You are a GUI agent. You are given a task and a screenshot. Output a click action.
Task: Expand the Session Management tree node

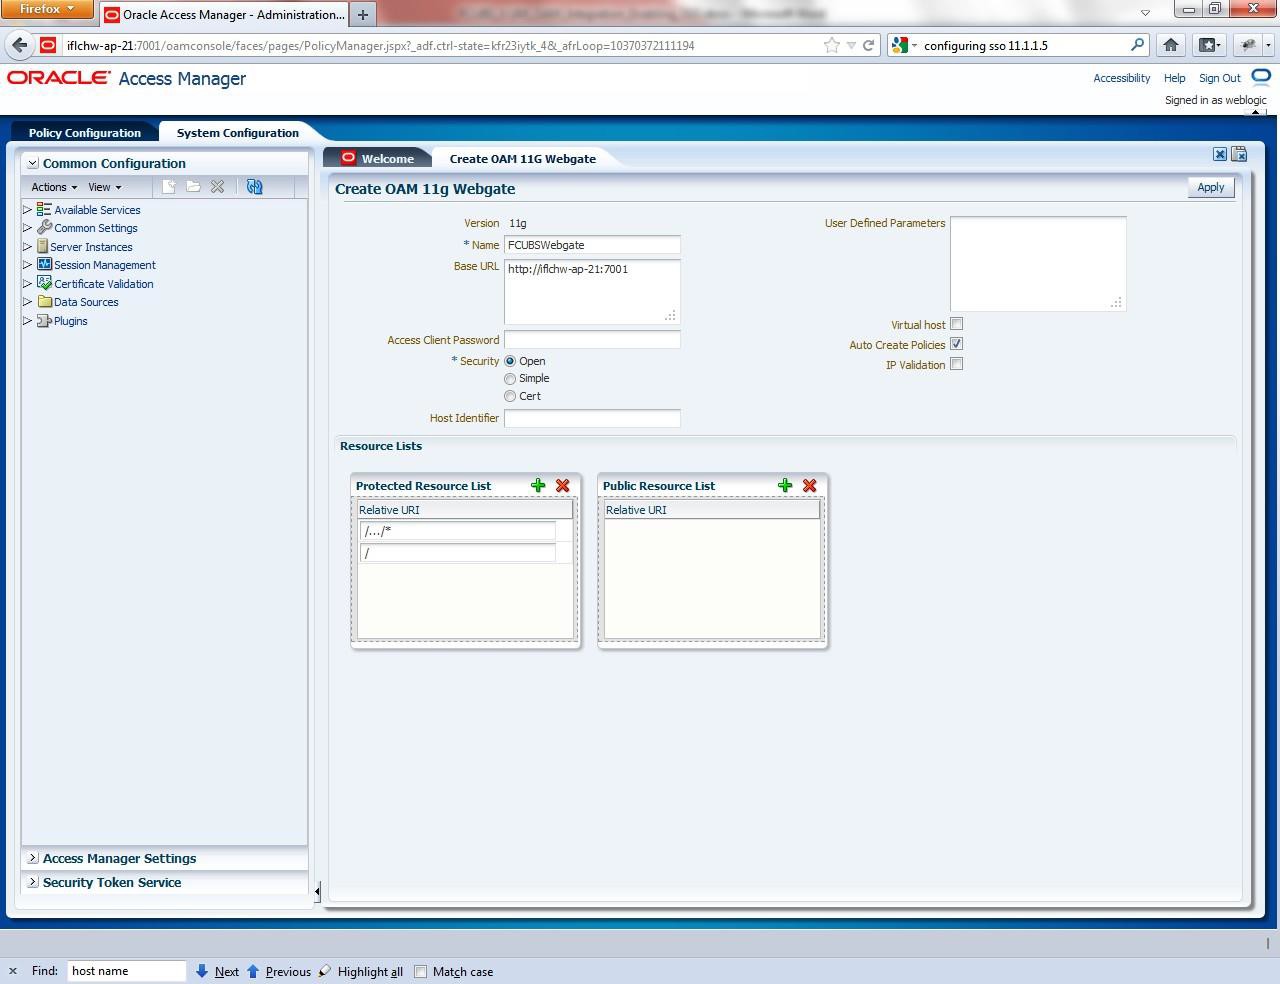[28, 265]
